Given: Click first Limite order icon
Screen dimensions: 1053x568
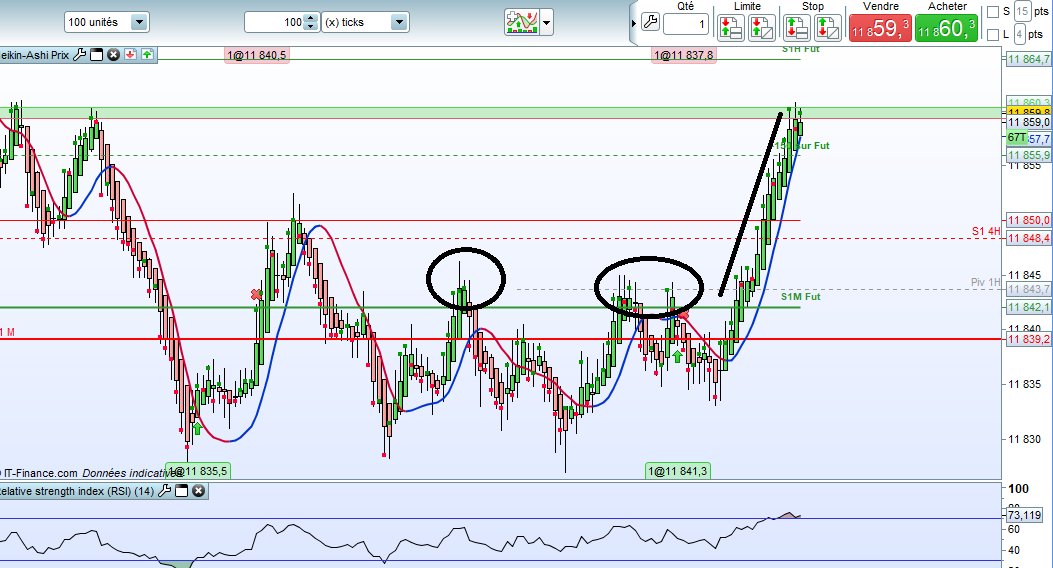Looking at the screenshot, I should coord(731,28).
